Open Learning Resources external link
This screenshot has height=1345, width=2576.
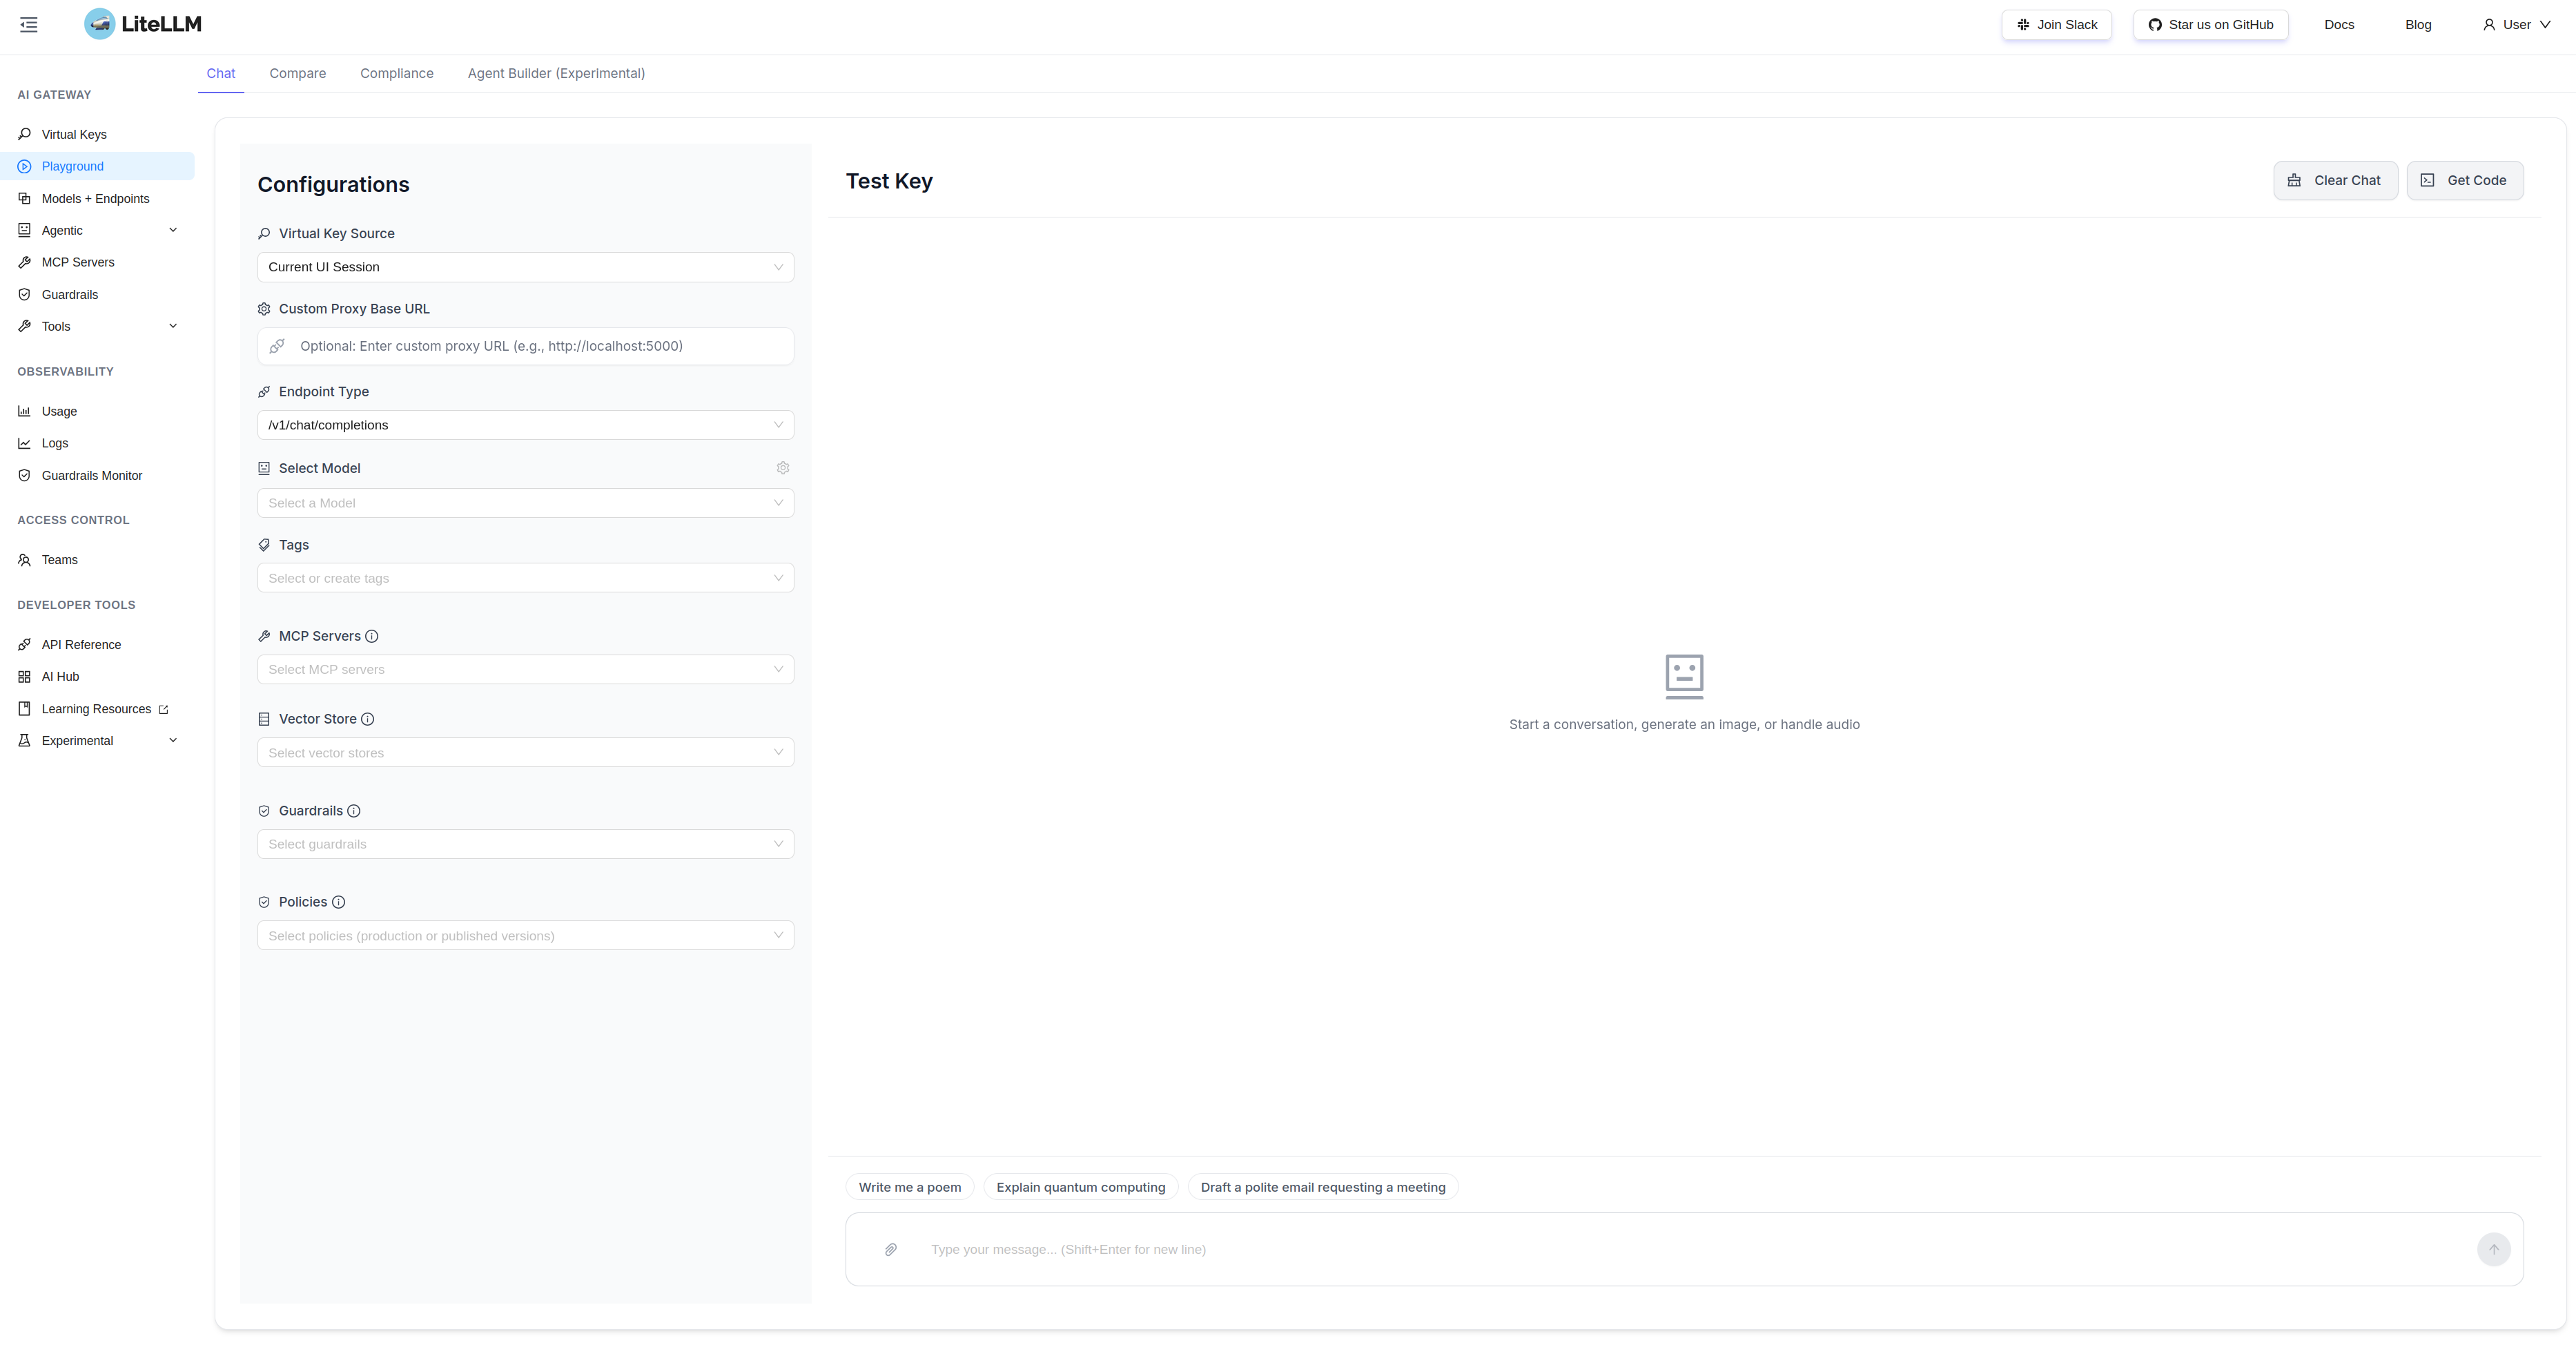[97, 709]
